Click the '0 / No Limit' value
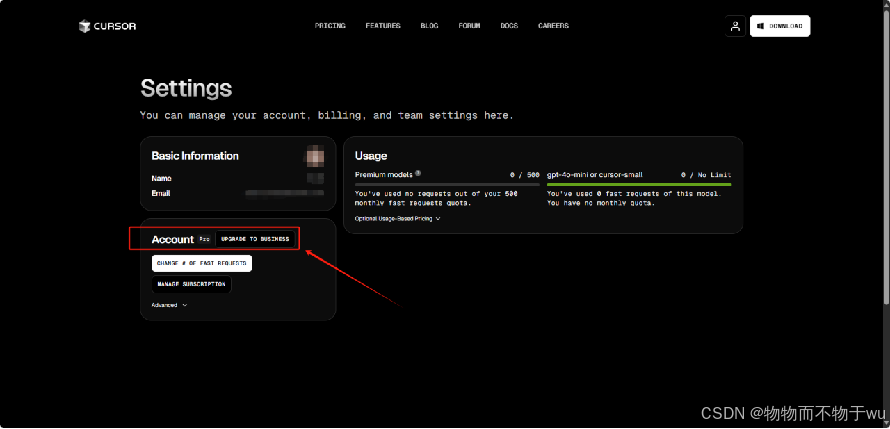890x429 pixels. (706, 175)
